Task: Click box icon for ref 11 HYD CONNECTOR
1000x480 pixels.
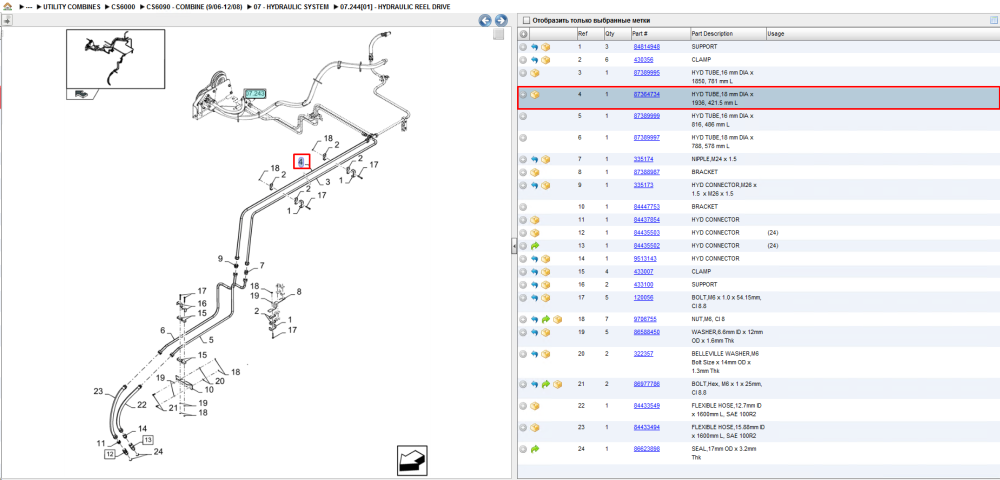Action: pos(534,220)
